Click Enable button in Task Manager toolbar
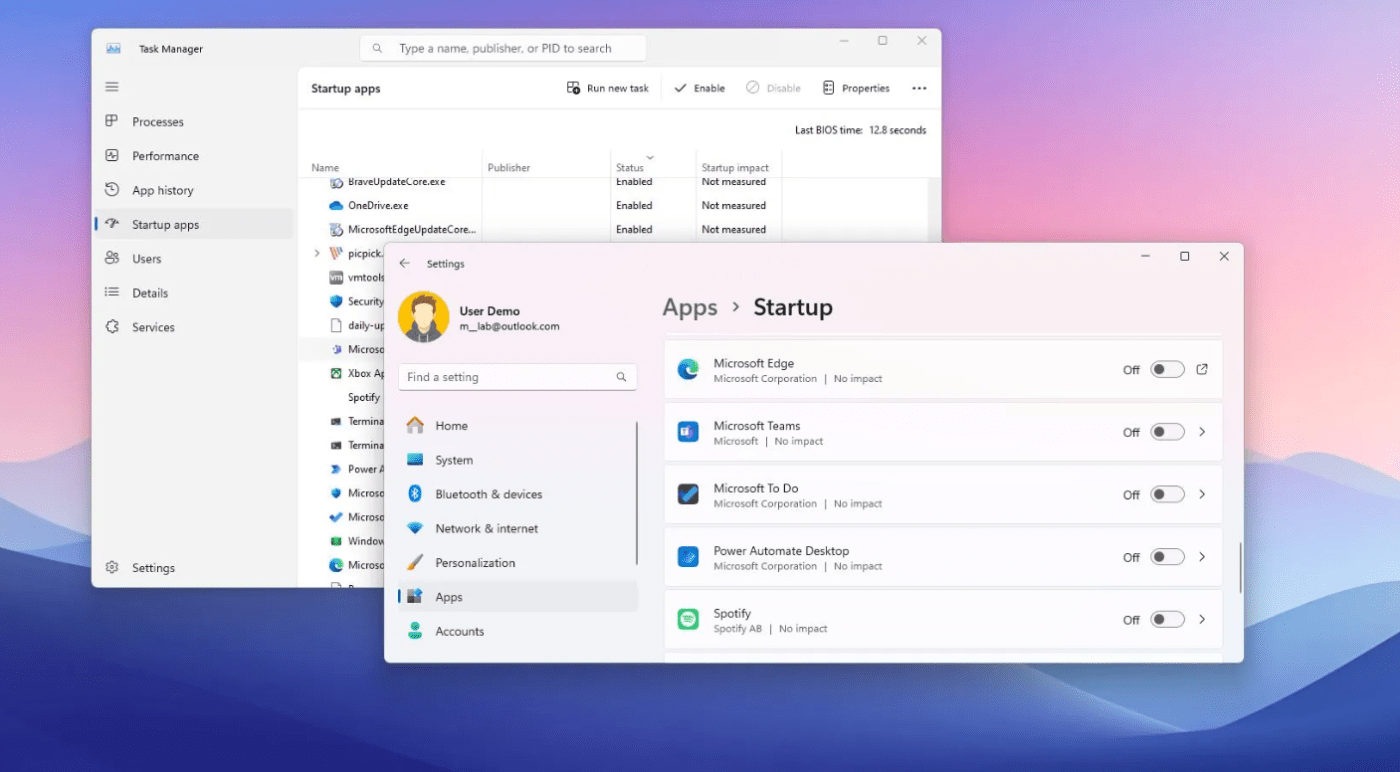 pos(699,88)
